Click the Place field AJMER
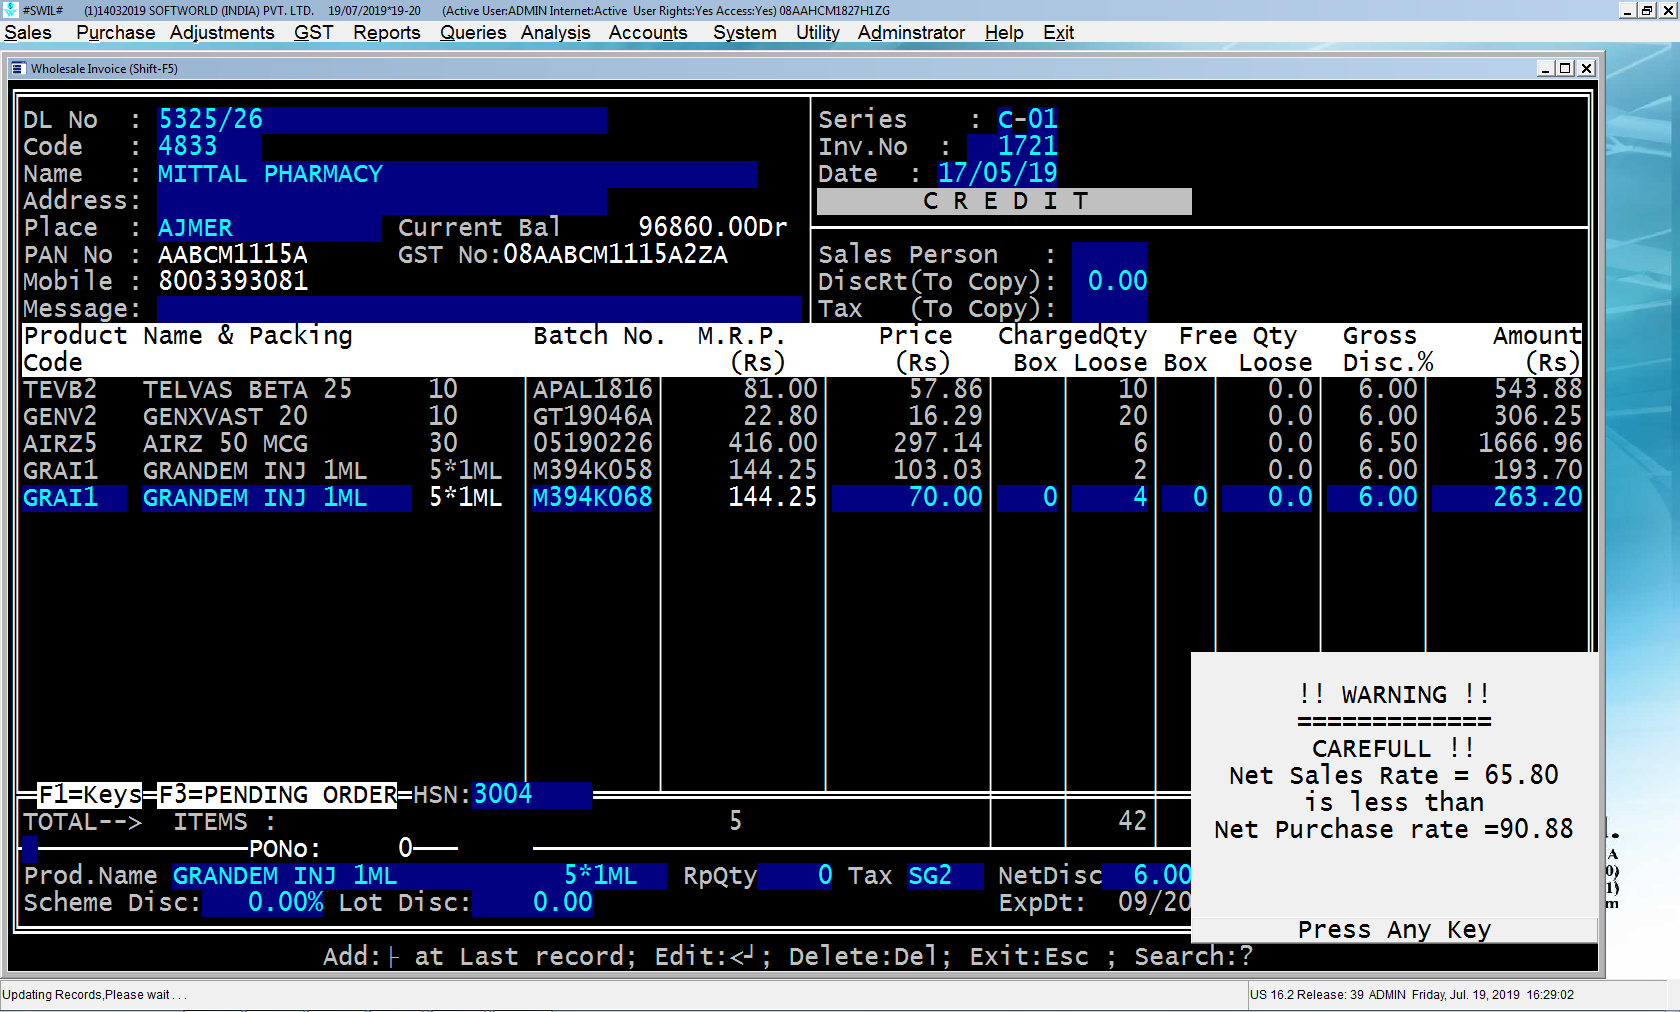The width and height of the screenshot is (1680, 1012). [x=269, y=228]
